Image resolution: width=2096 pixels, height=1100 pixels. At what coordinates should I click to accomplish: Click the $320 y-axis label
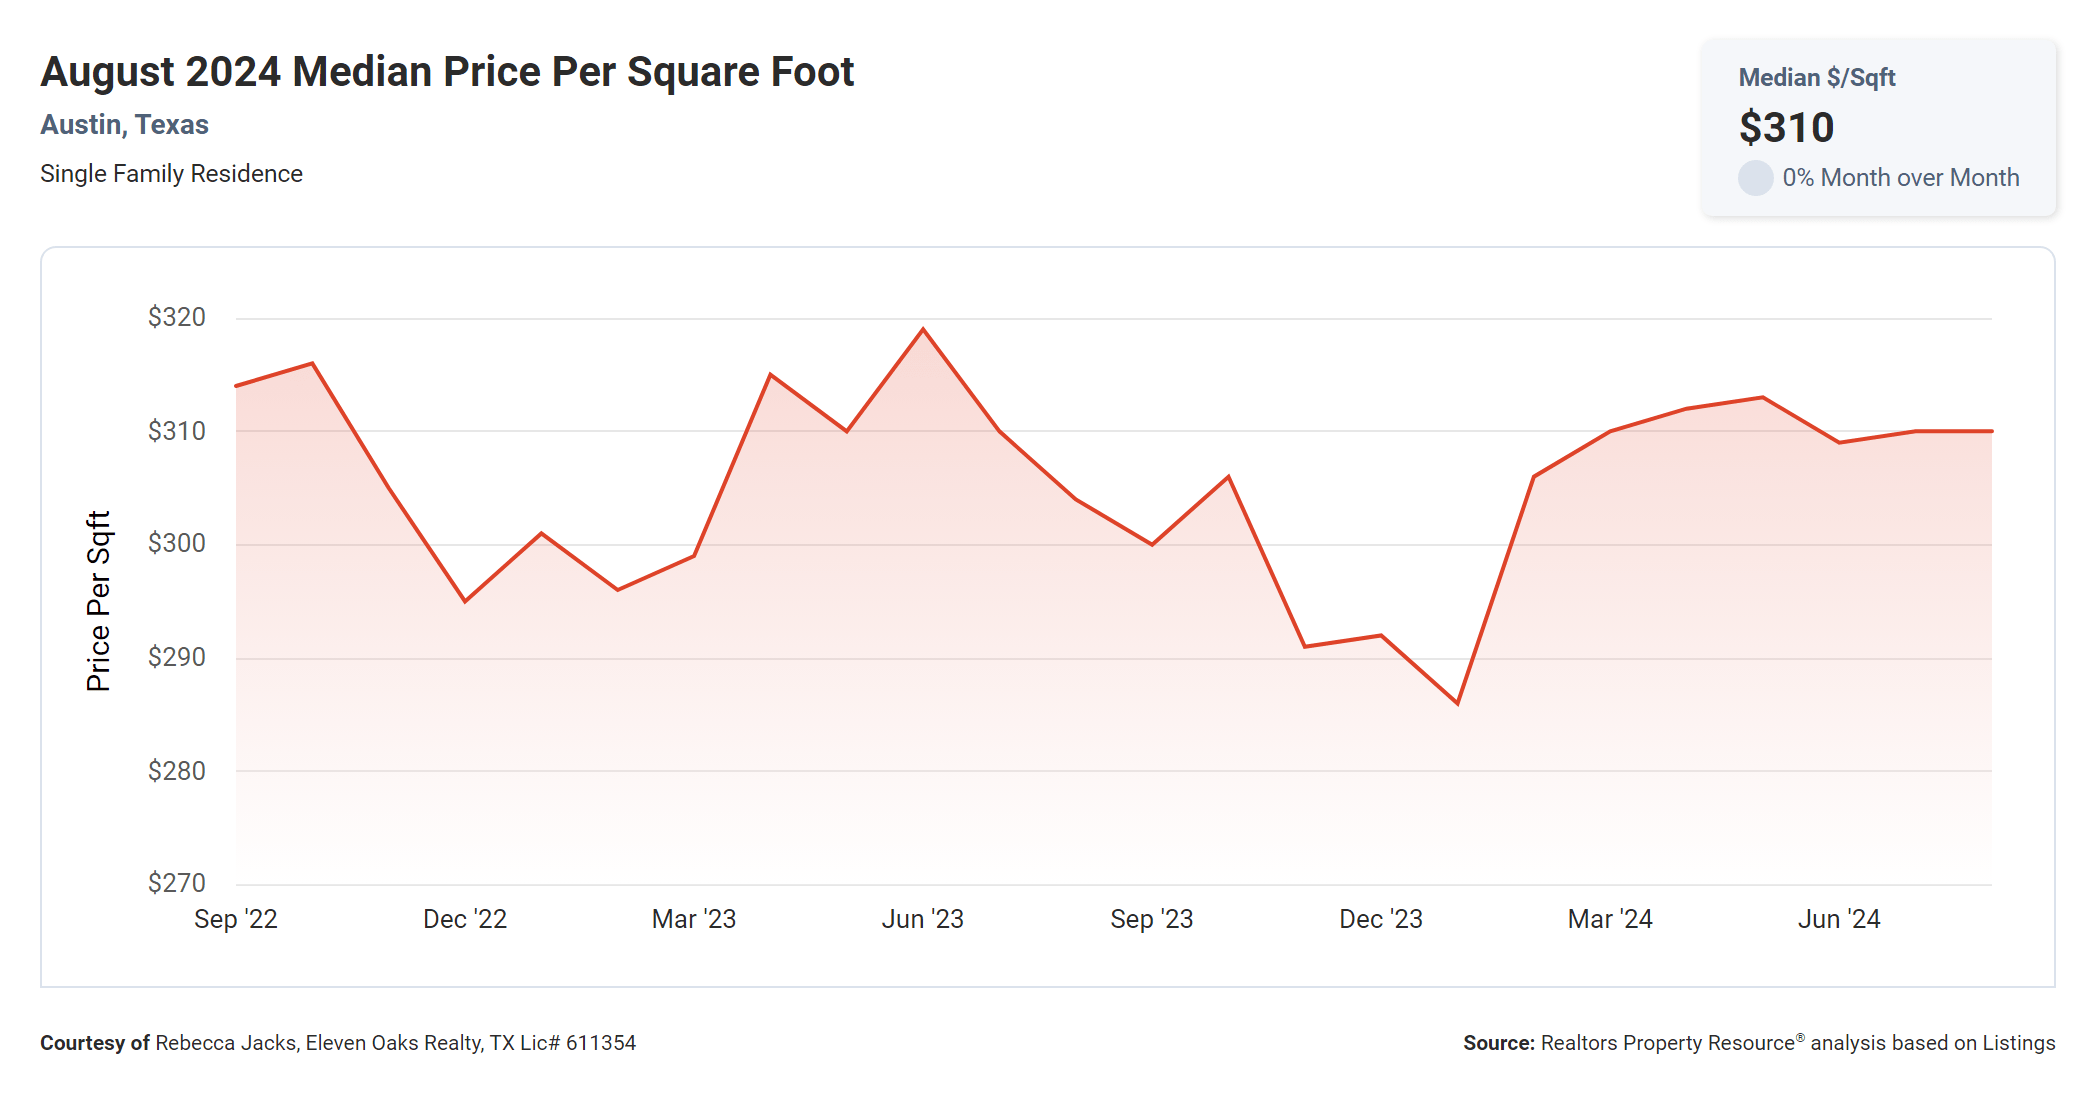pyautogui.click(x=176, y=317)
